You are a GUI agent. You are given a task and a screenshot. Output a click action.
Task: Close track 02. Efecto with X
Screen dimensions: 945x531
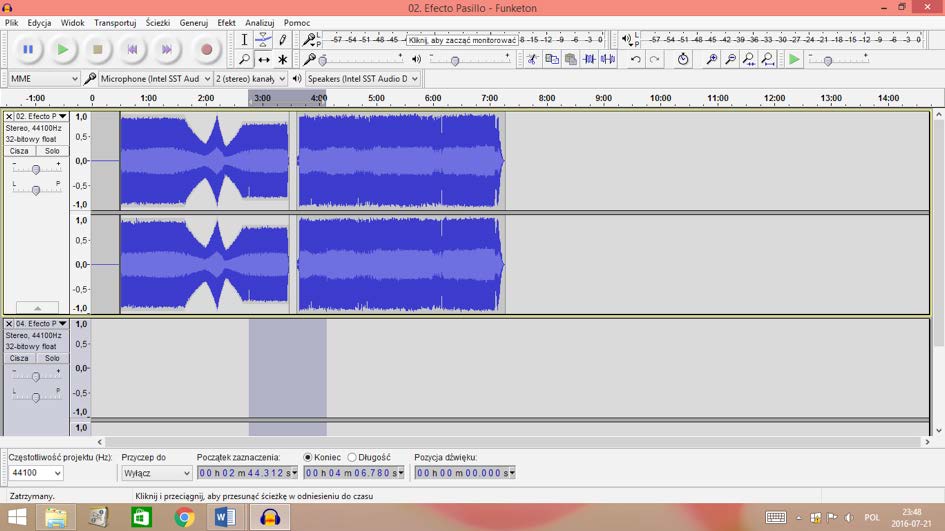tap(9, 116)
